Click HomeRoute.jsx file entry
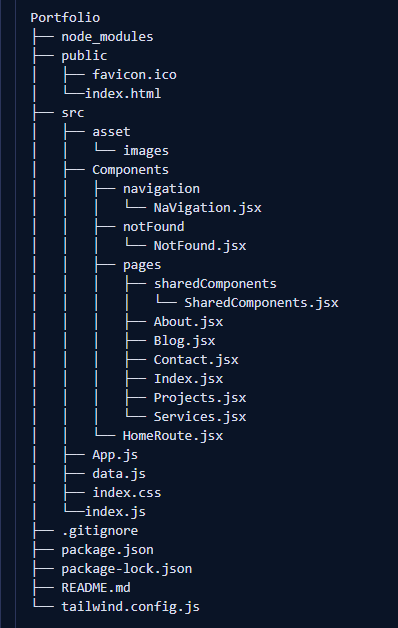Image resolution: width=398 pixels, height=628 pixels. point(173,435)
